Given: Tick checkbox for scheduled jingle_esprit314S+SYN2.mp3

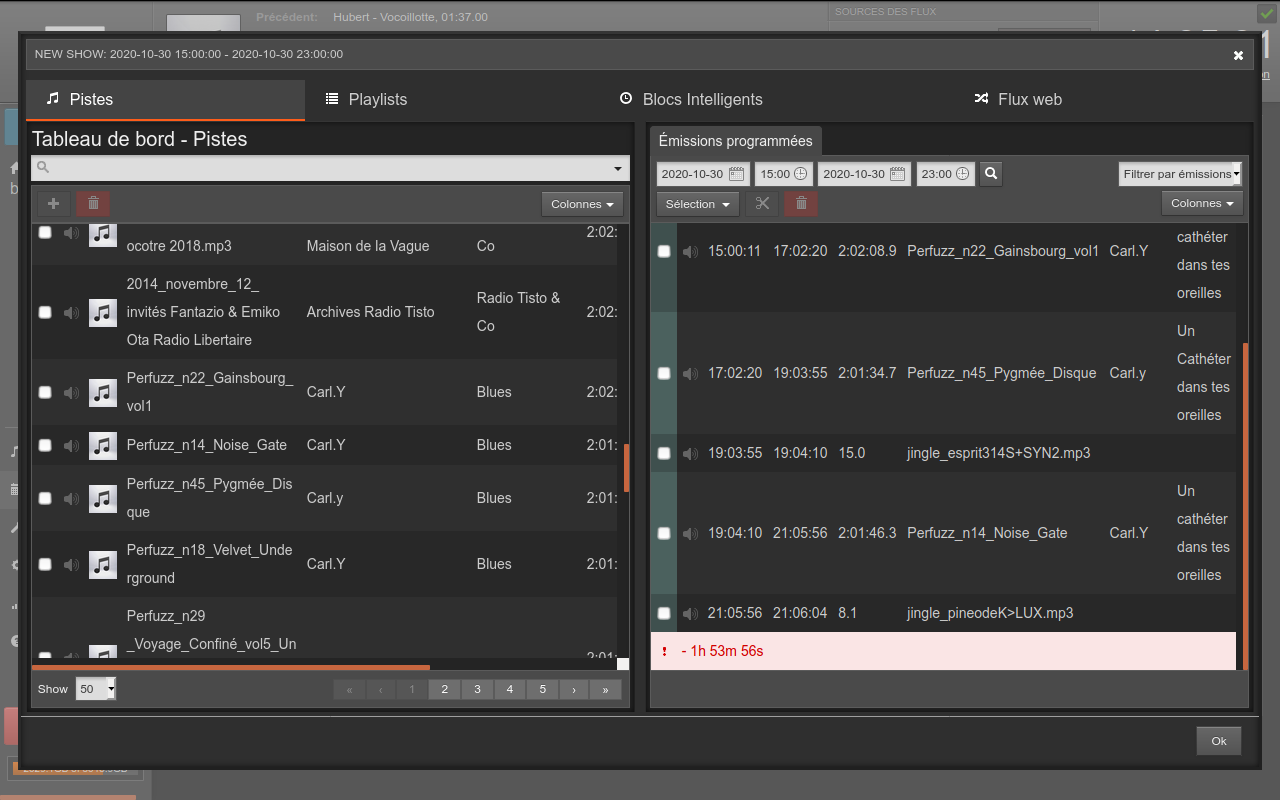Looking at the screenshot, I should tap(664, 453).
